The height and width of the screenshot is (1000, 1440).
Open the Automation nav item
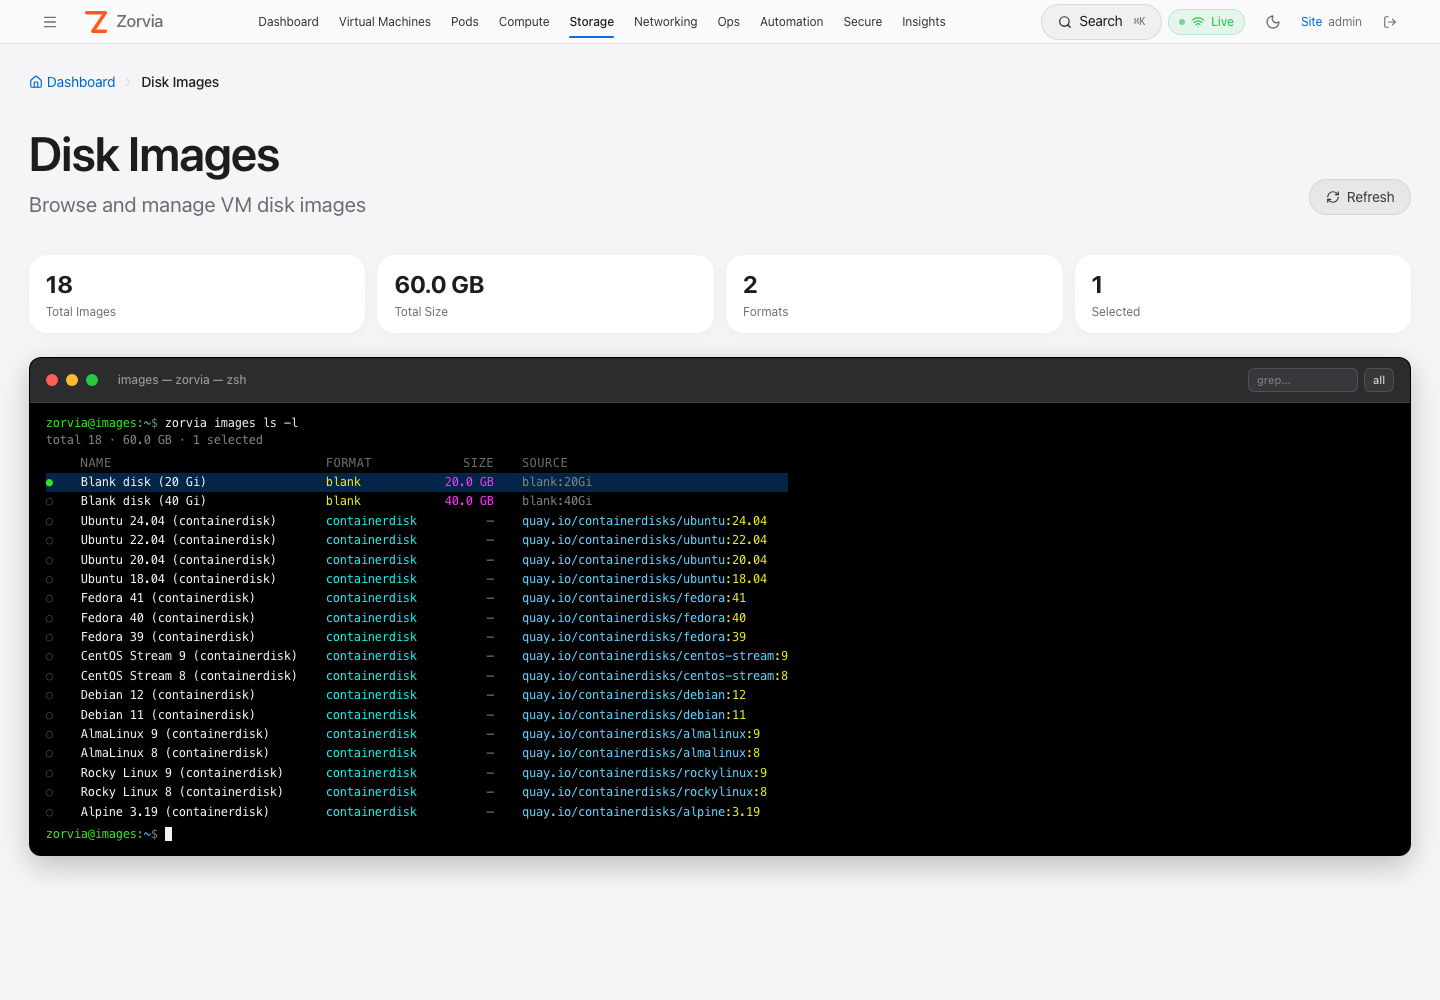coord(792,22)
